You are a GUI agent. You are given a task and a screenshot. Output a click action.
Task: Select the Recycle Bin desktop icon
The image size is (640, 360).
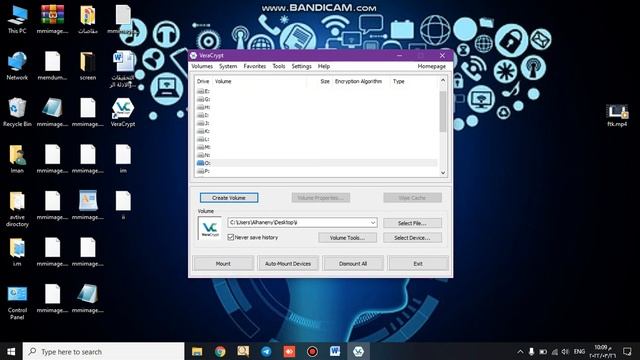click(x=17, y=112)
